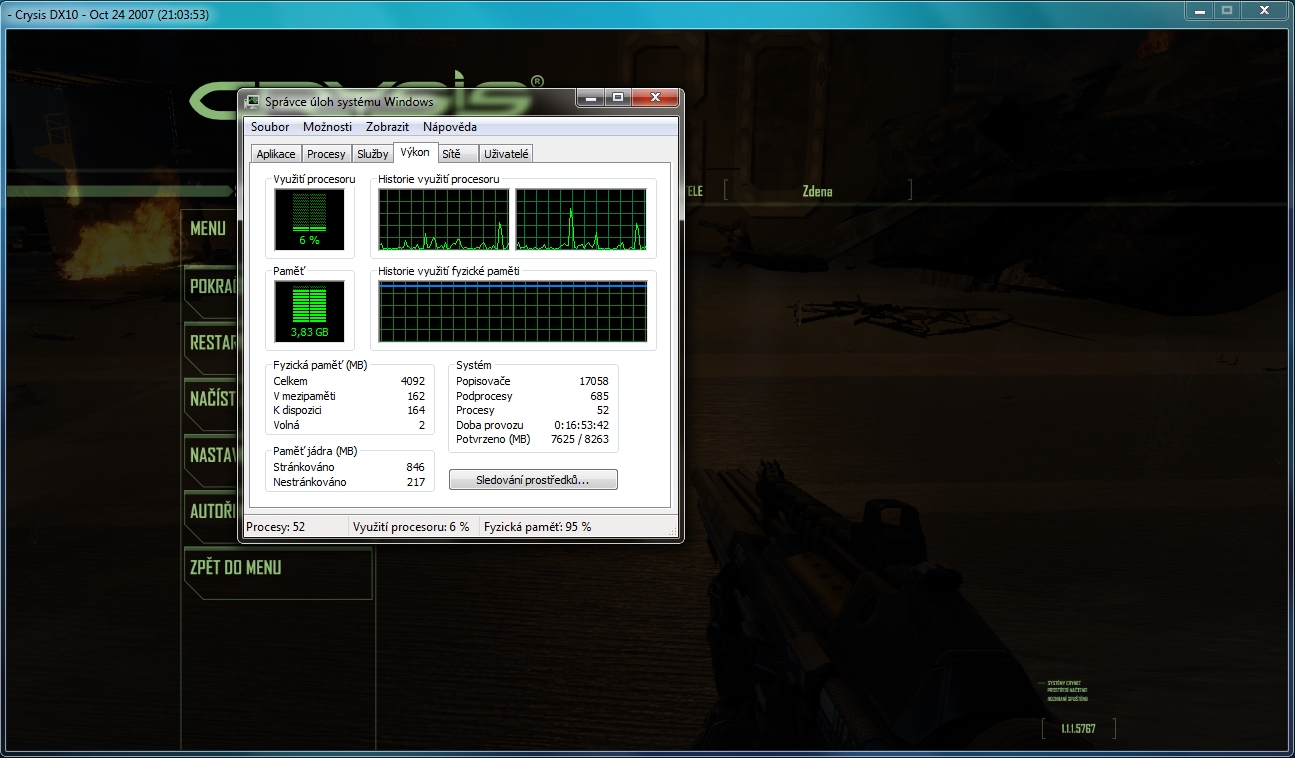This screenshot has height=758, width=1295.
Task: Click the Task Manager title bar icon
Action: [x=252, y=101]
